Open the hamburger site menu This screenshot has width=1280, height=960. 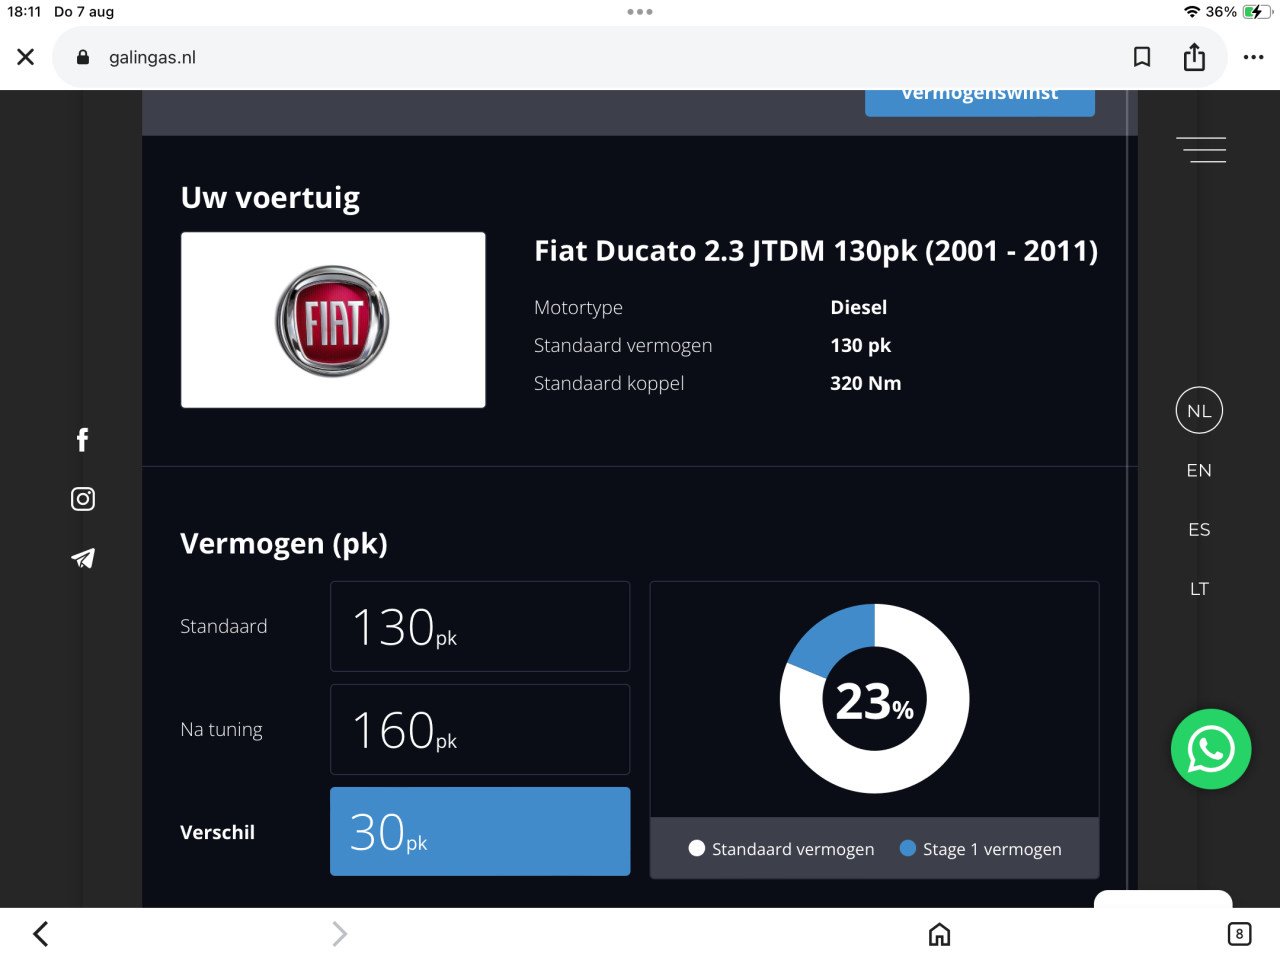(x=1201, y=150)
